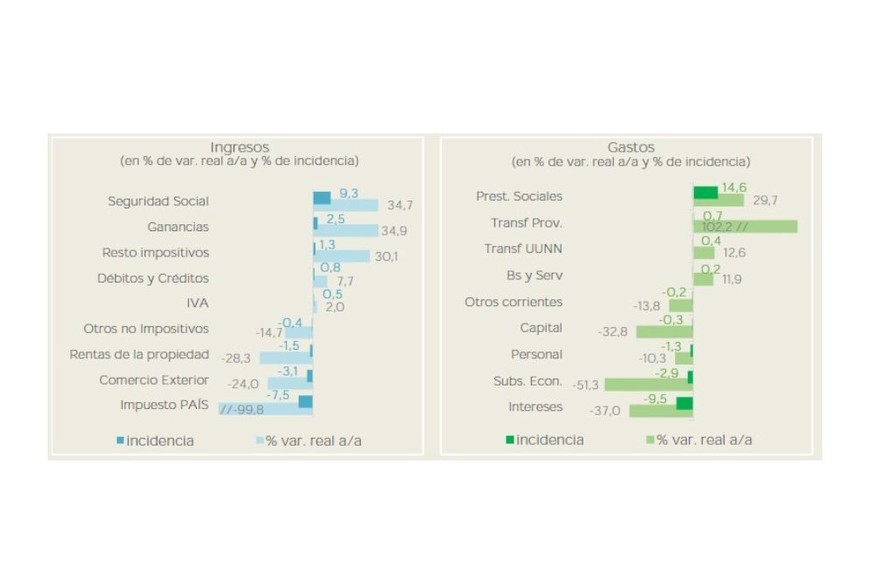Click the light blue % var. real legend swatch
Screen dimensions: 870x580
pos(260,441)
